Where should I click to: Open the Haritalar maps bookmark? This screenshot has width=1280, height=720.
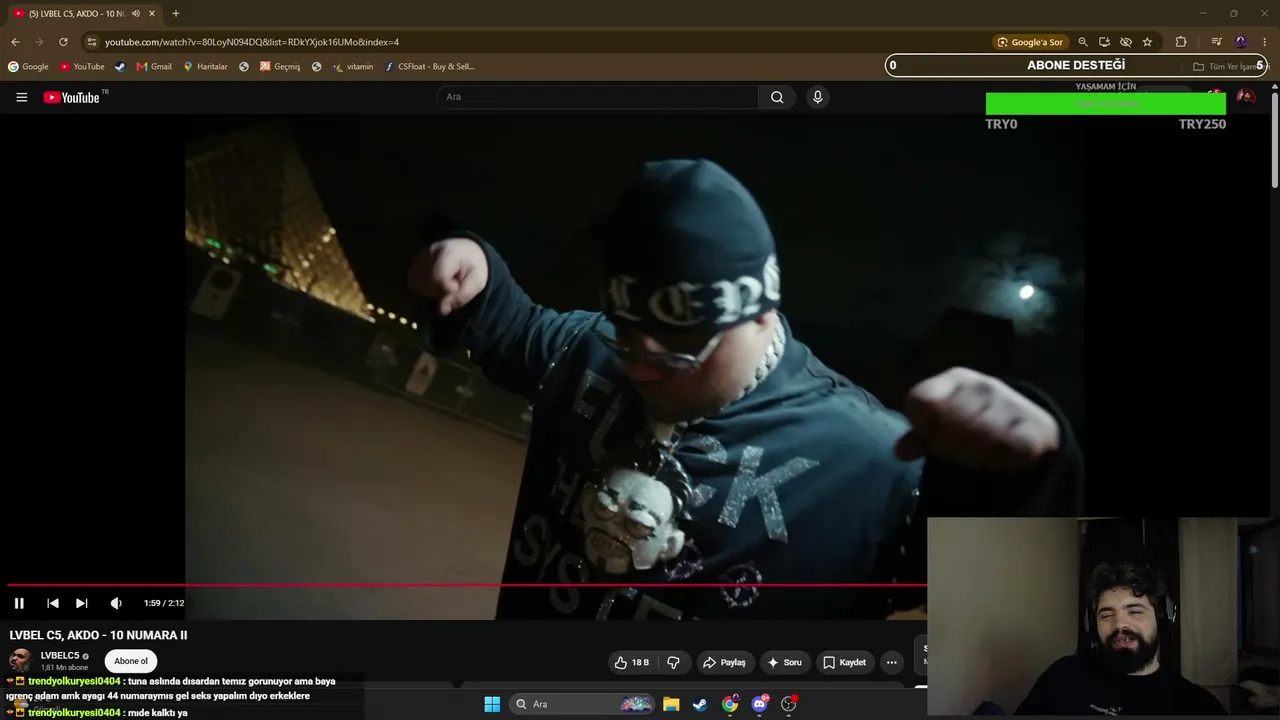pos(205,67)
